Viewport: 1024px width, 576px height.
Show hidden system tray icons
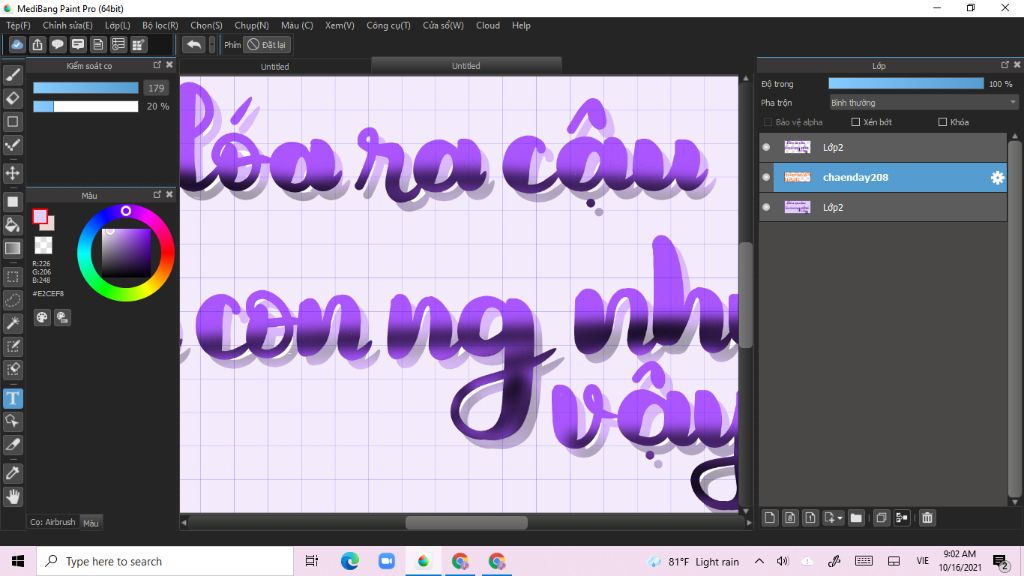point(759,561)
